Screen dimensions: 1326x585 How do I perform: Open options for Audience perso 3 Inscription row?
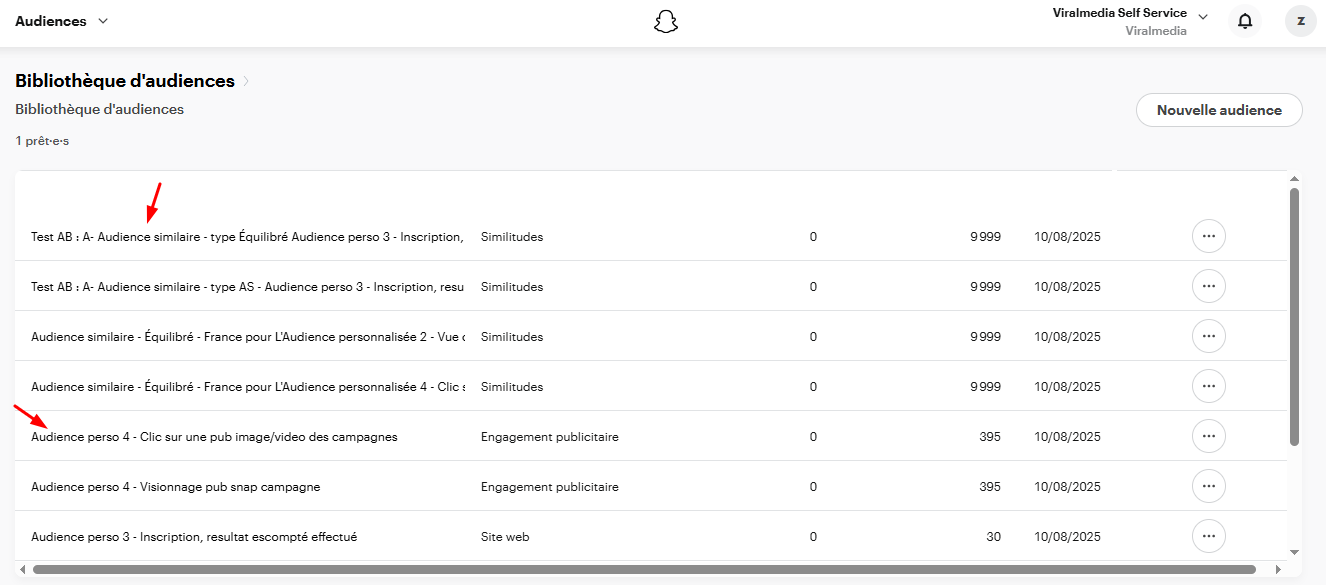pos(1208,537)
